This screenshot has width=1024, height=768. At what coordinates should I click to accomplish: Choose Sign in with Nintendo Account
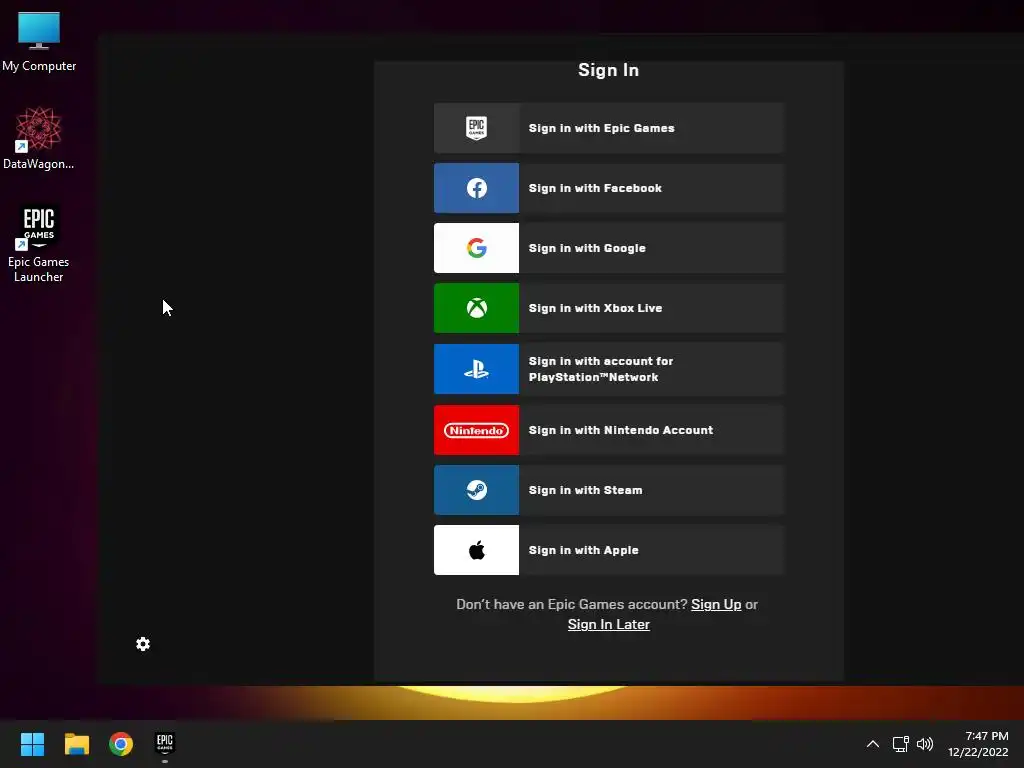[609, 430]
